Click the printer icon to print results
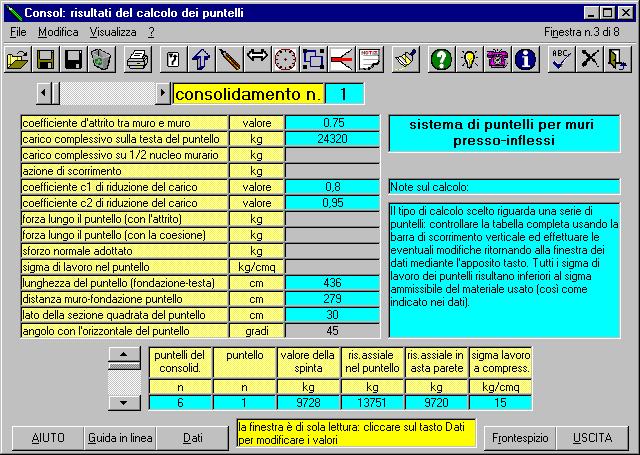 coord(137,60)
